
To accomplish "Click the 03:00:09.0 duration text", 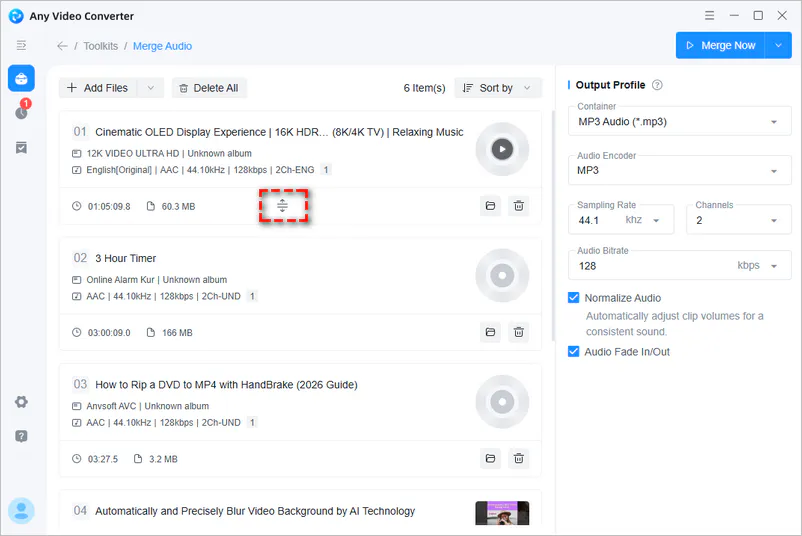I will 109,333.
